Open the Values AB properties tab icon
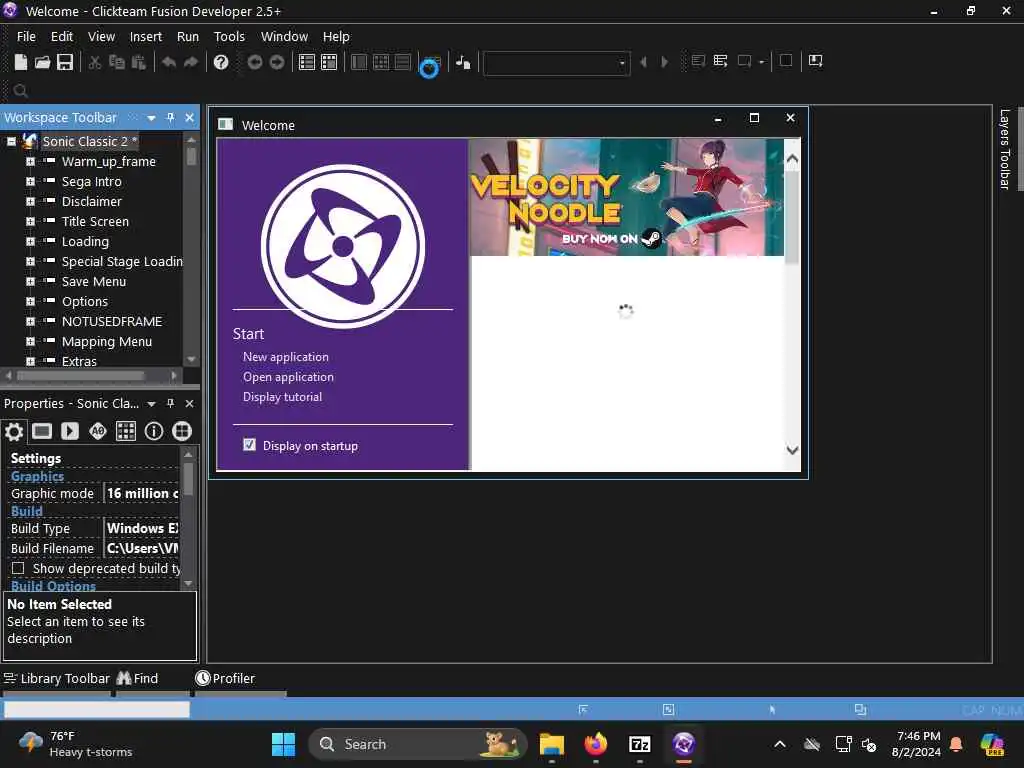 (x=98, y=431)
